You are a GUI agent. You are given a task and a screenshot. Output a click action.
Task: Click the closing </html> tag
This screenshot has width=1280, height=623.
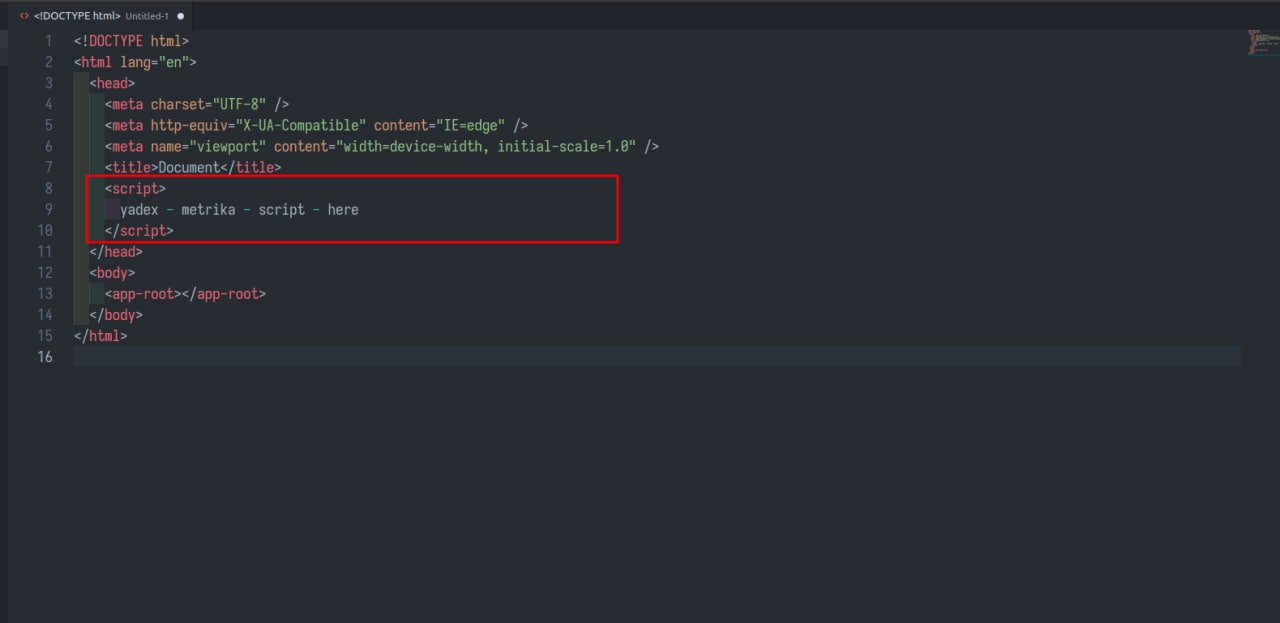tap(100, 335)
